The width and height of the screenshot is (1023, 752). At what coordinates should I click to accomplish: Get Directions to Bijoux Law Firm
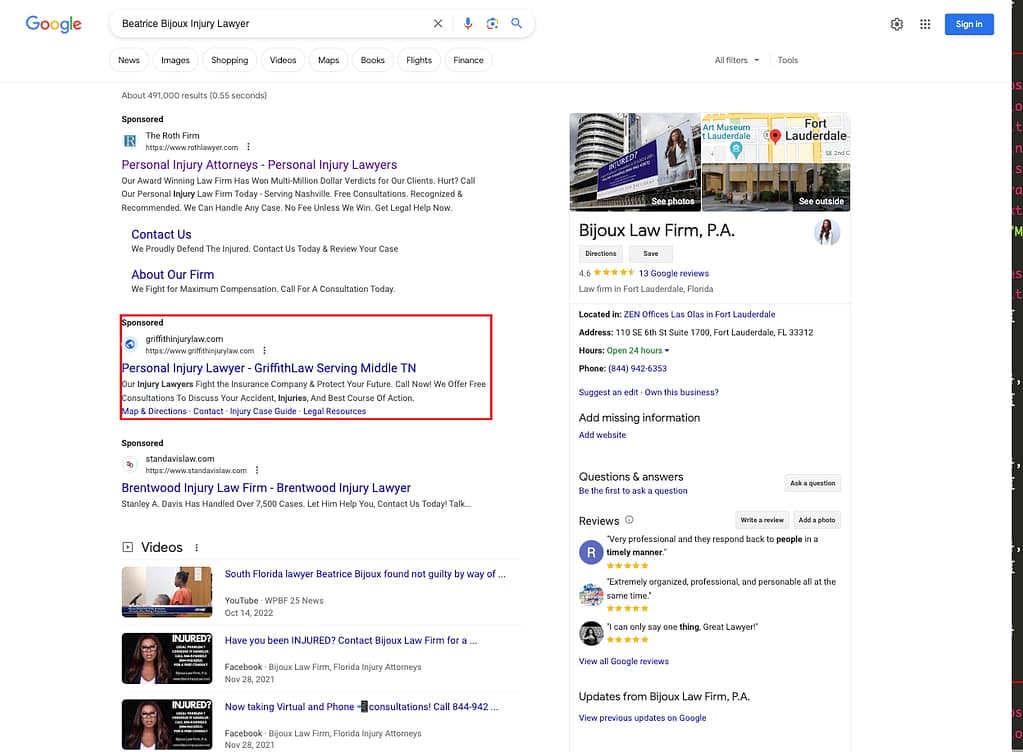coord(600,254)
